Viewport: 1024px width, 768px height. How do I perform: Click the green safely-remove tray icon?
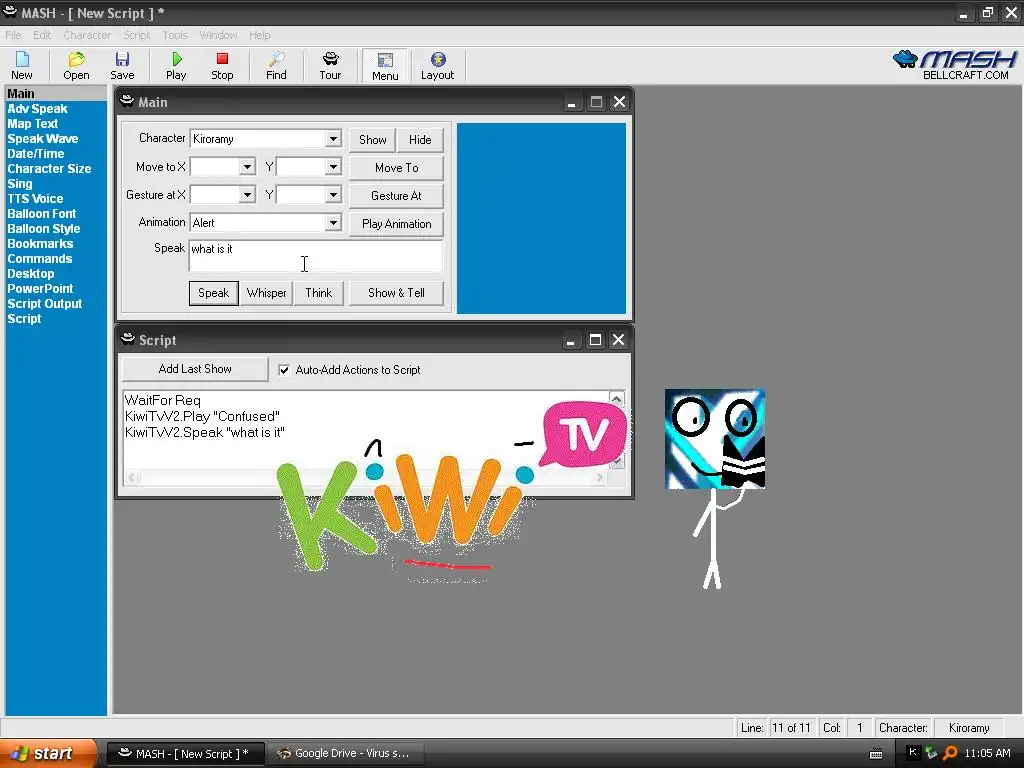click(931, 753)
